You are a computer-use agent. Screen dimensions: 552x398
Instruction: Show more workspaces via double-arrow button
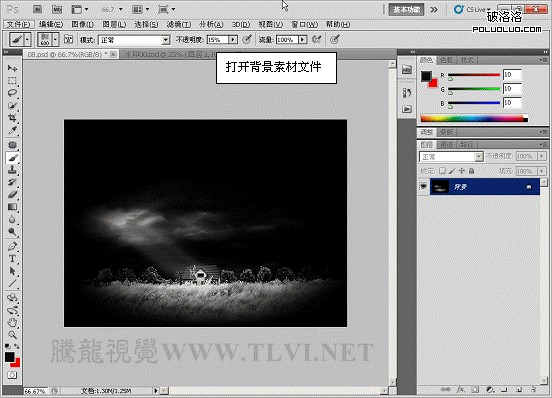click(434, 10)
